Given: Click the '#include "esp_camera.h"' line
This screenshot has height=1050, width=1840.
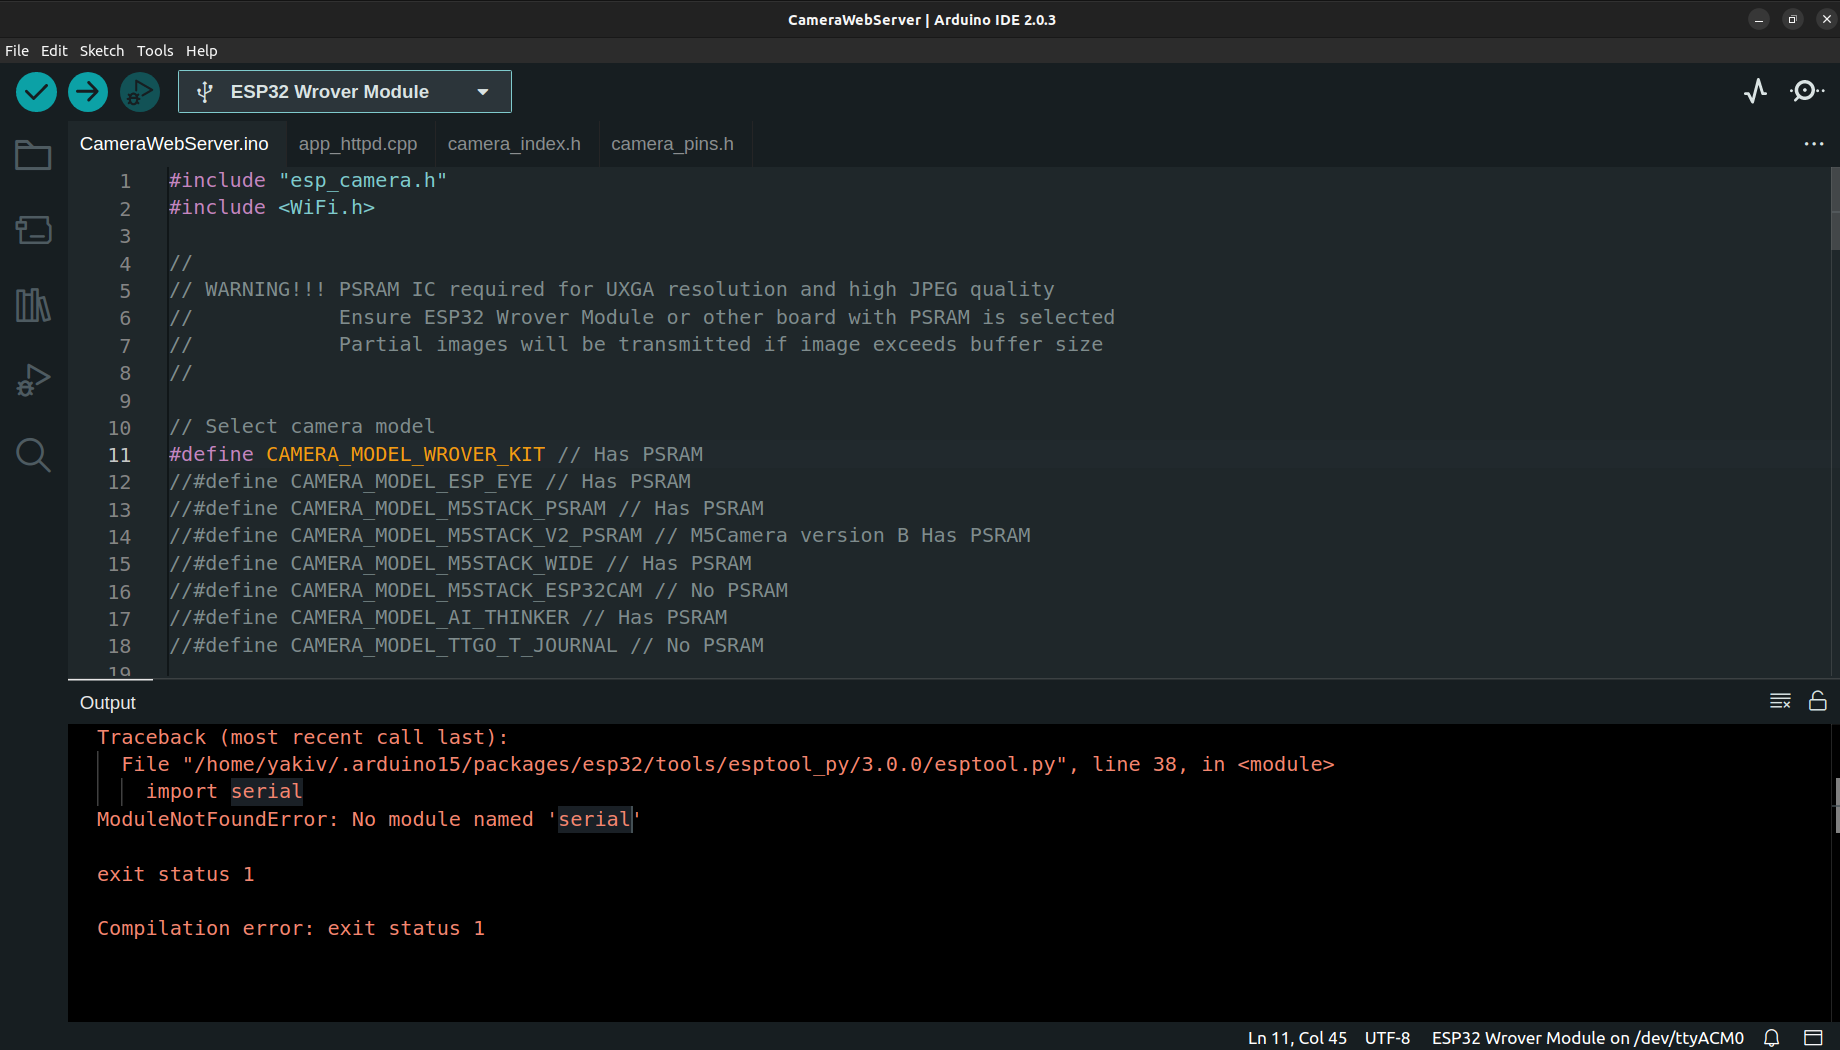Looking at the screenshot, I should click(308, 180).
